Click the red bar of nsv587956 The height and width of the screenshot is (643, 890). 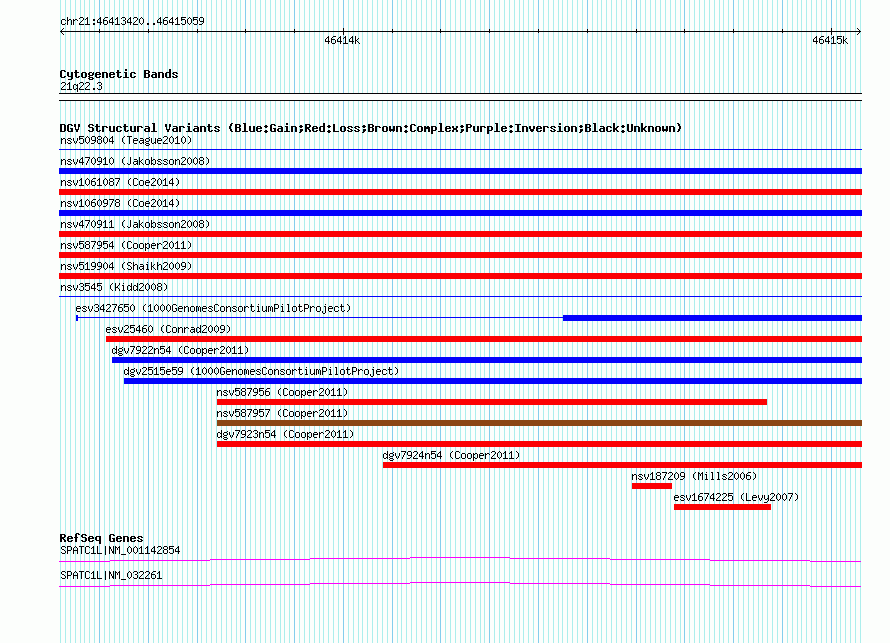pyautogui.click(x=492, y=402)
